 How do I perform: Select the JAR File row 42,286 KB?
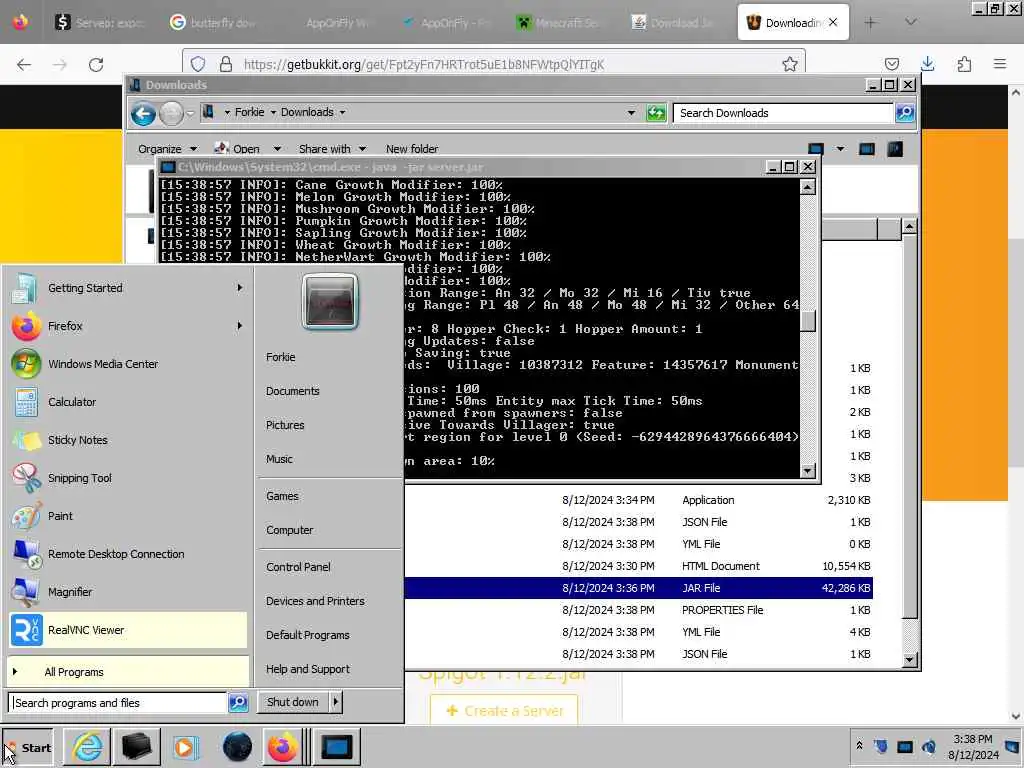pos(638,588)
